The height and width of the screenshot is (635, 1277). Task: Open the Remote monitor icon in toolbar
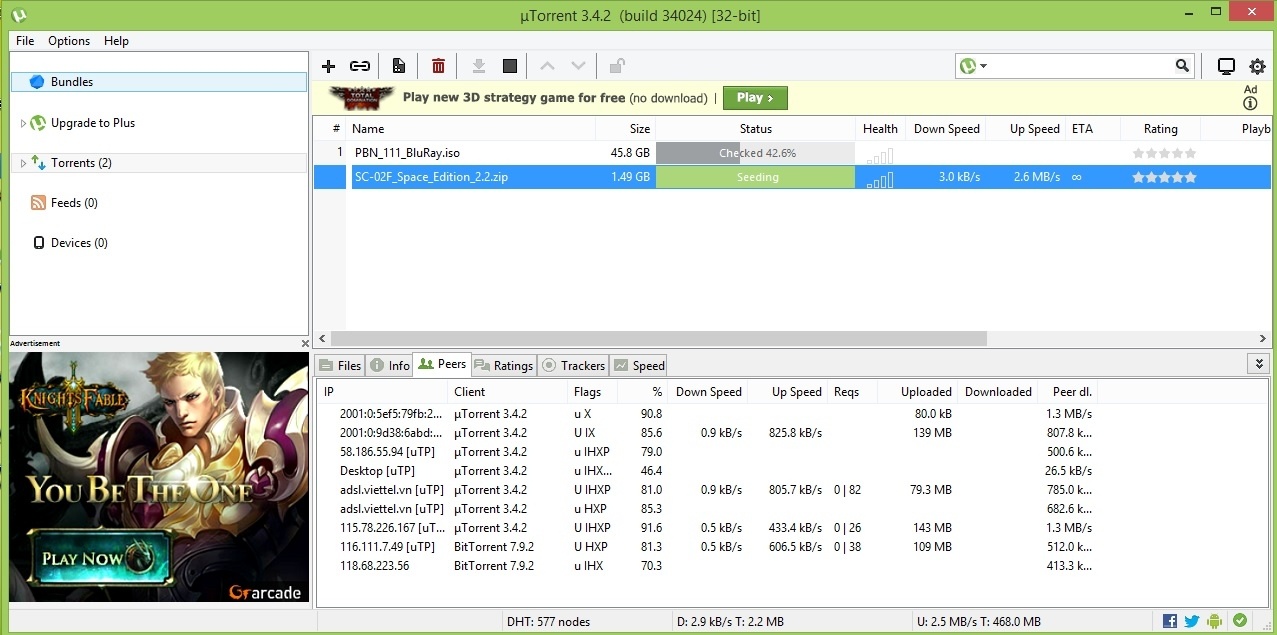click(x=1226, y=66)
